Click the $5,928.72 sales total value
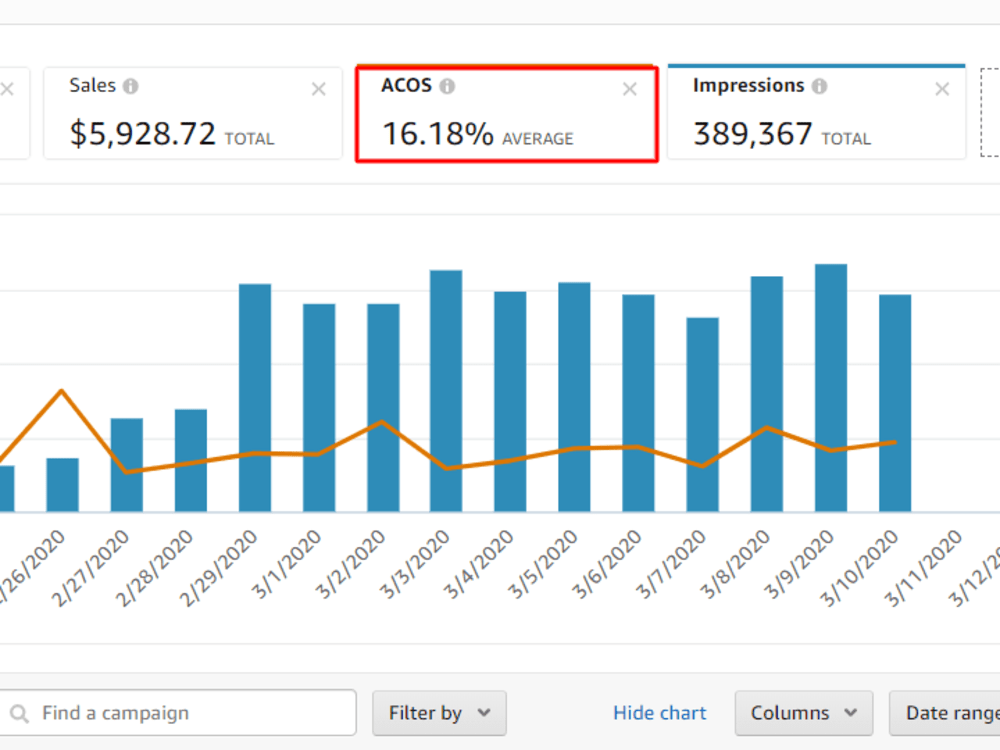This screenshot has width=1000, height=750. (143, 135)
